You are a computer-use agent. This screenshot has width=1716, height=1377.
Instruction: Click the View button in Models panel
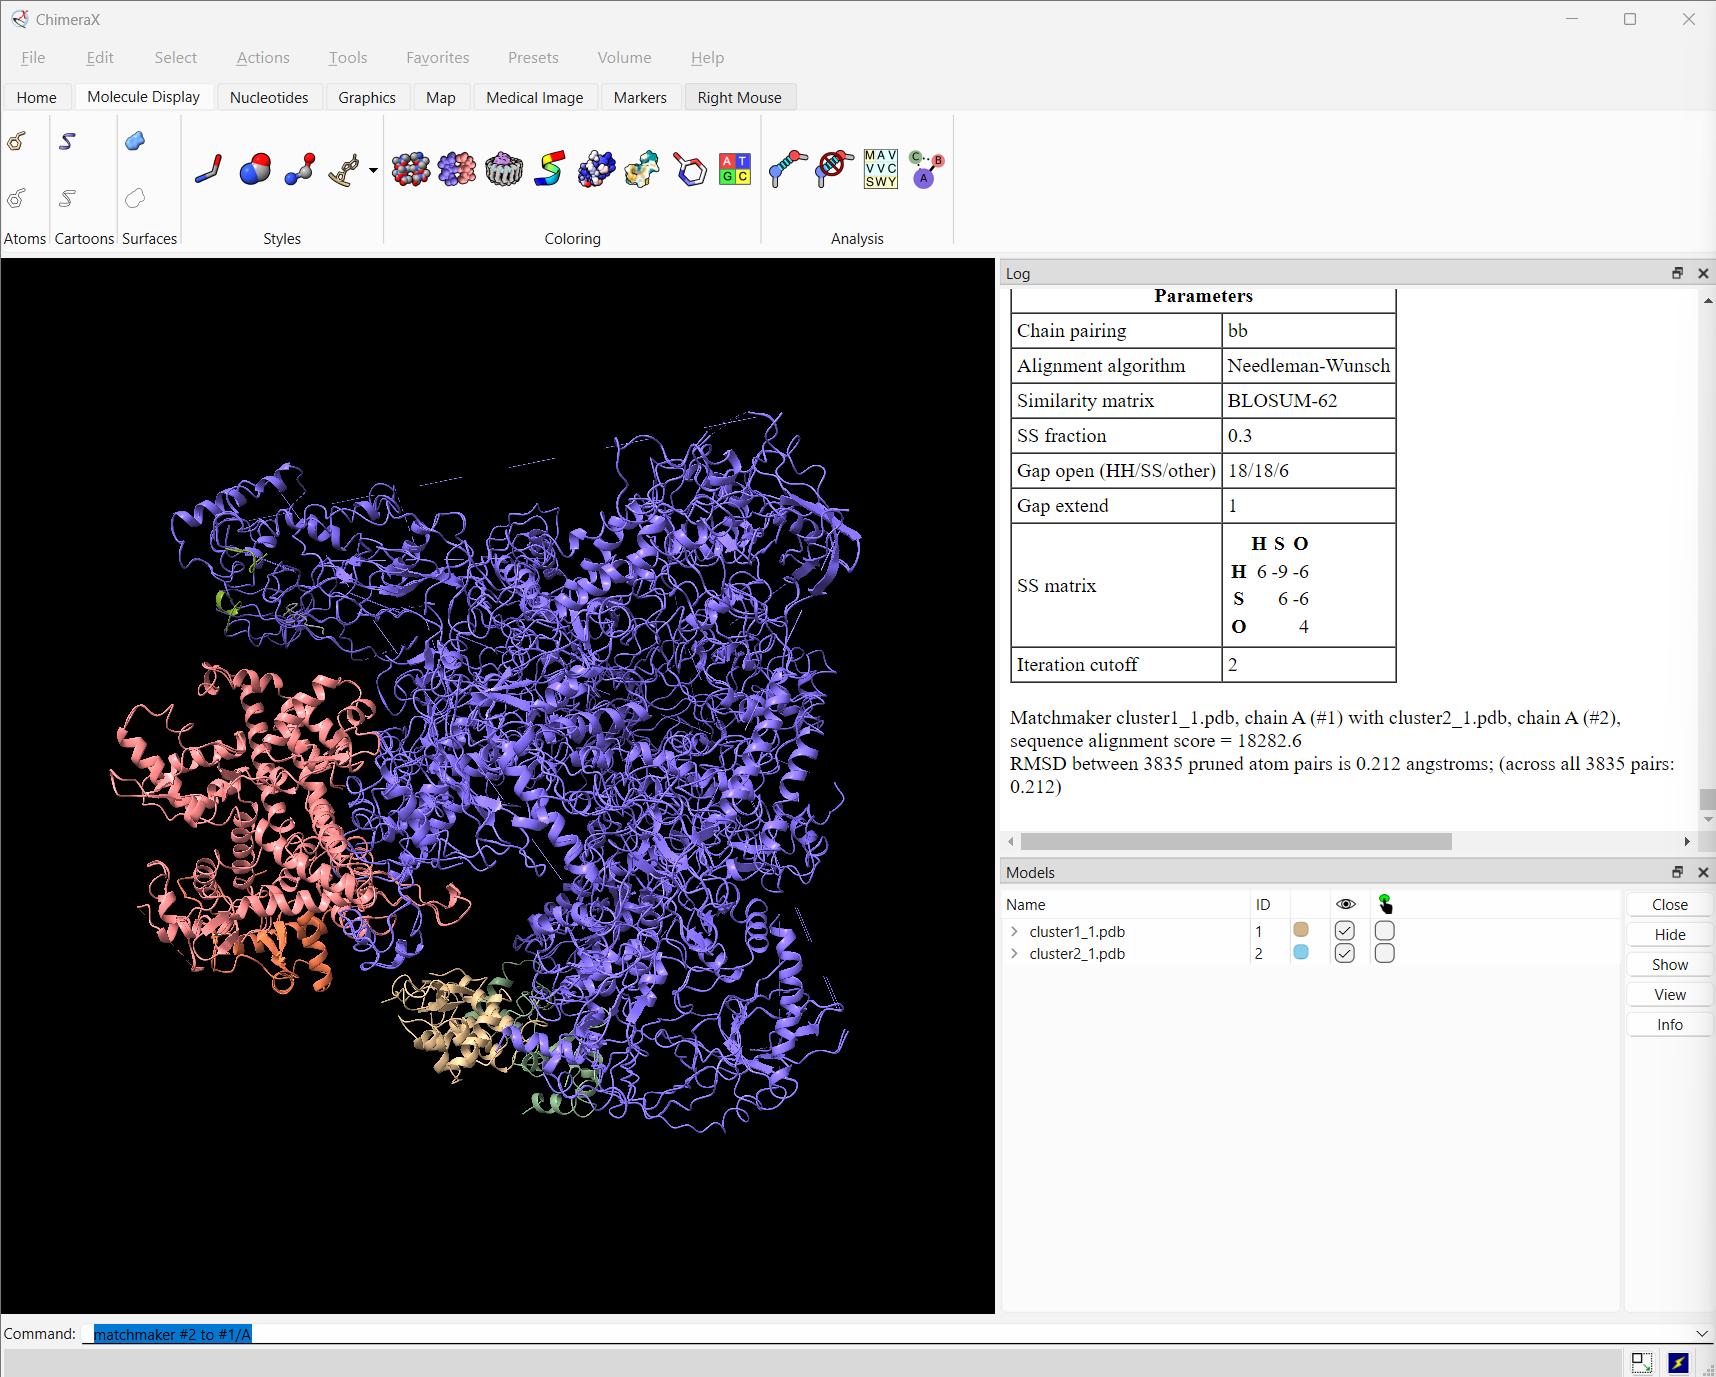1670,994
